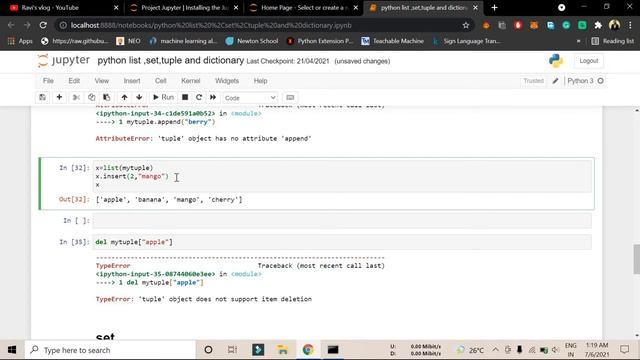The image size is (640, 360).
Task: Click the del mytuple cell editor
Action: pyautogui.click(x=342, y=242)
